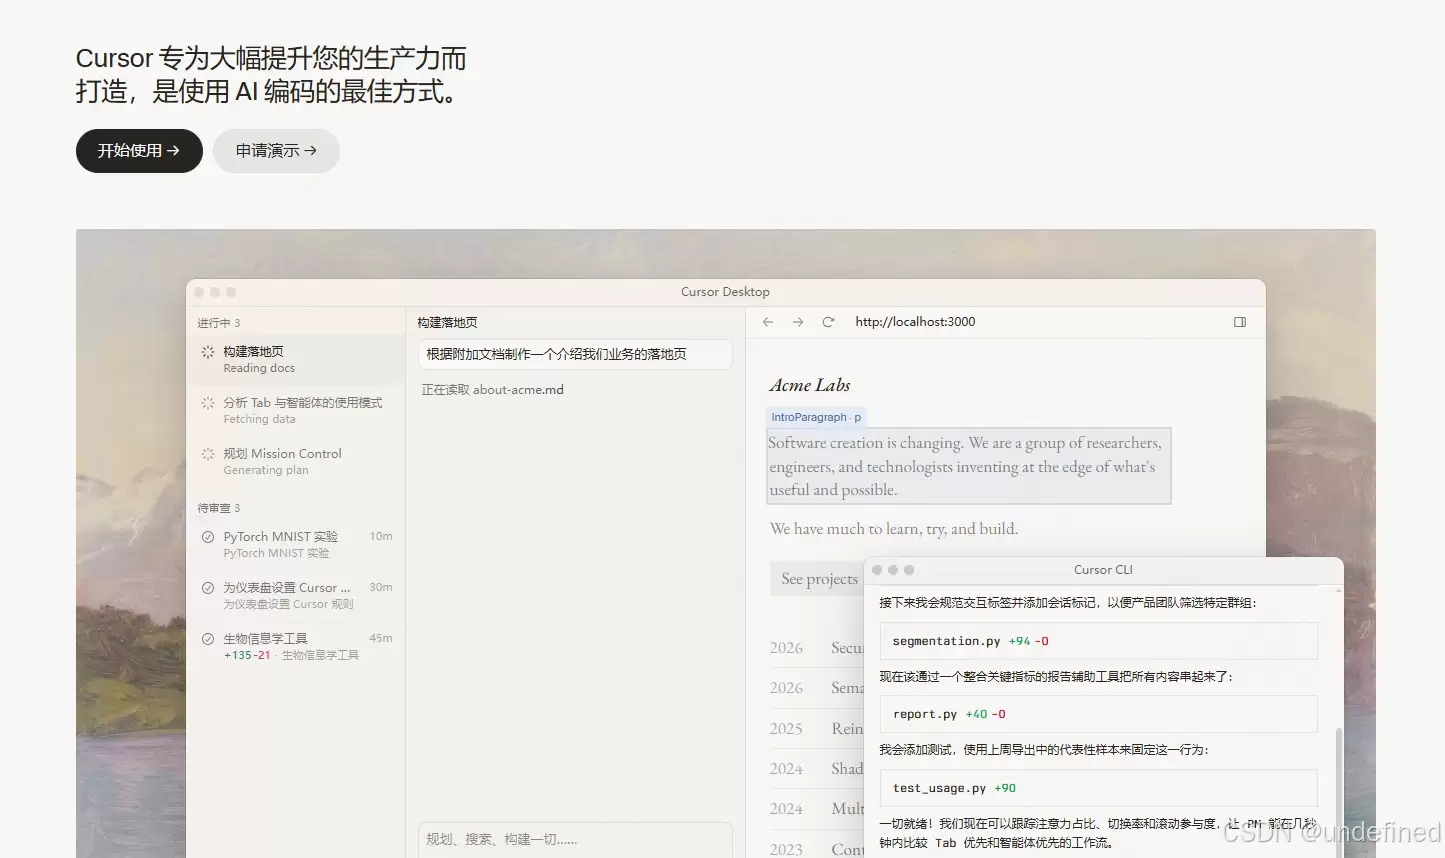Click the 接下来我会规范交互标签 line in Cursor CLI

point(1068,603)
